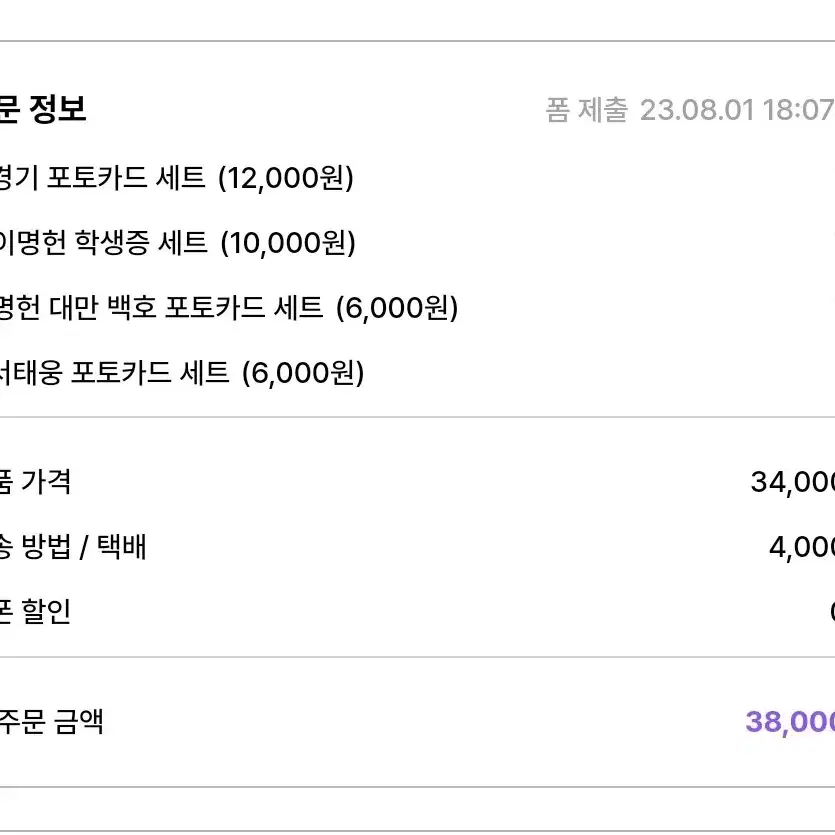Click the 배송 방법 / 택배 row label
This screenshot has height=835, width=835.
coord(73,547)
